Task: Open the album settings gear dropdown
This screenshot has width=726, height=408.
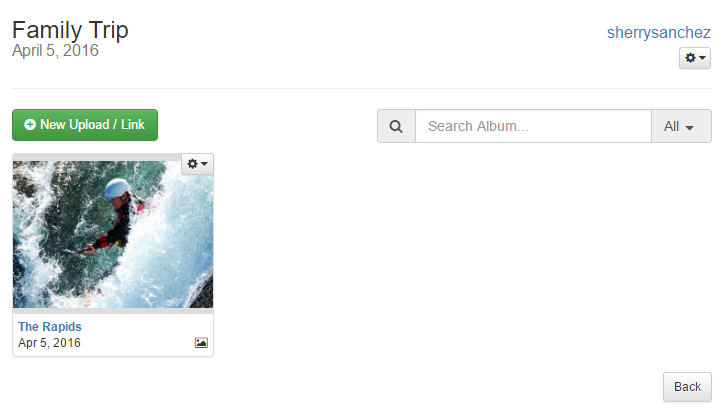Action: point(695,58)
